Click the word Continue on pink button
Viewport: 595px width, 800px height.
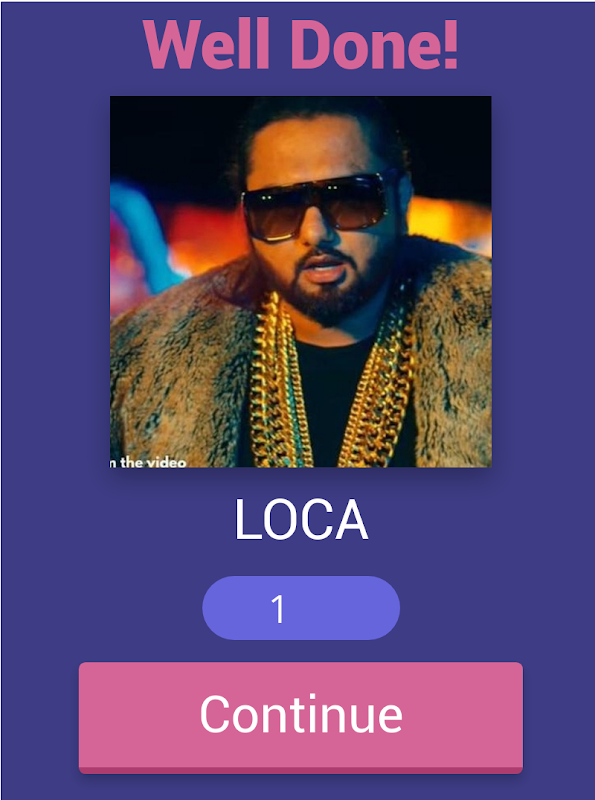pos(301,714)
